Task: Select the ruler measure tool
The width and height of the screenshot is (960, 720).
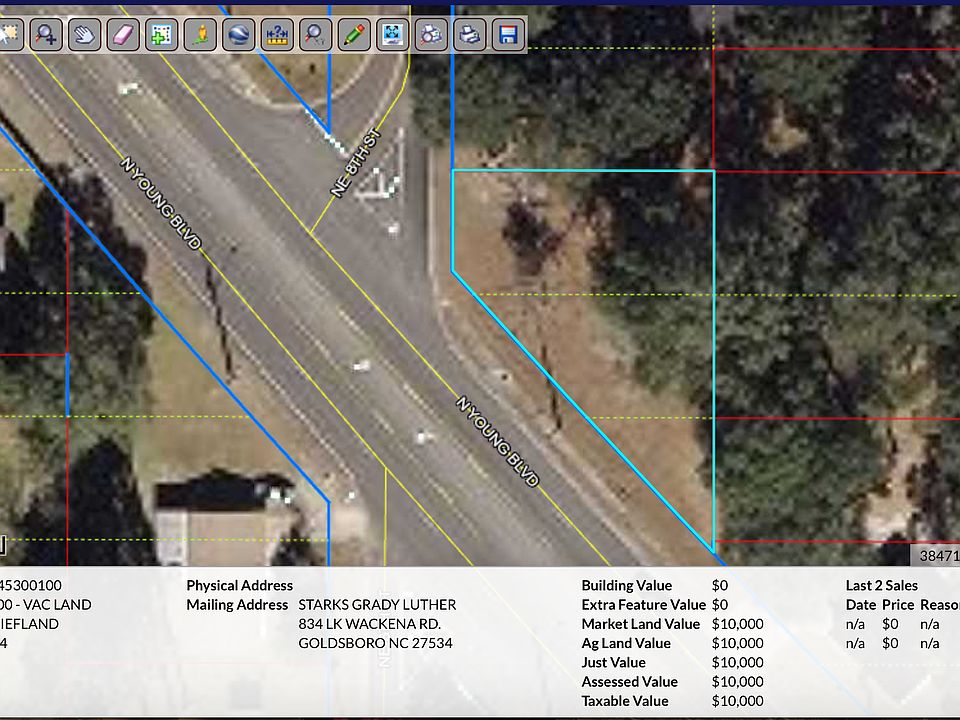Action: (276, 35)
